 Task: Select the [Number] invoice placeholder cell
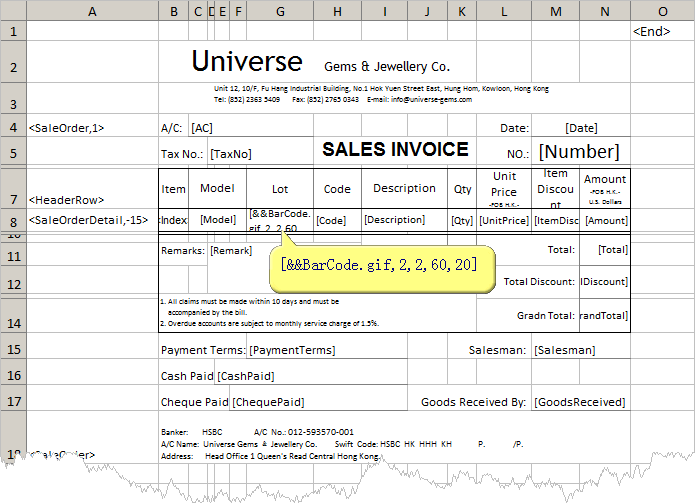click(x=579, y=152)
